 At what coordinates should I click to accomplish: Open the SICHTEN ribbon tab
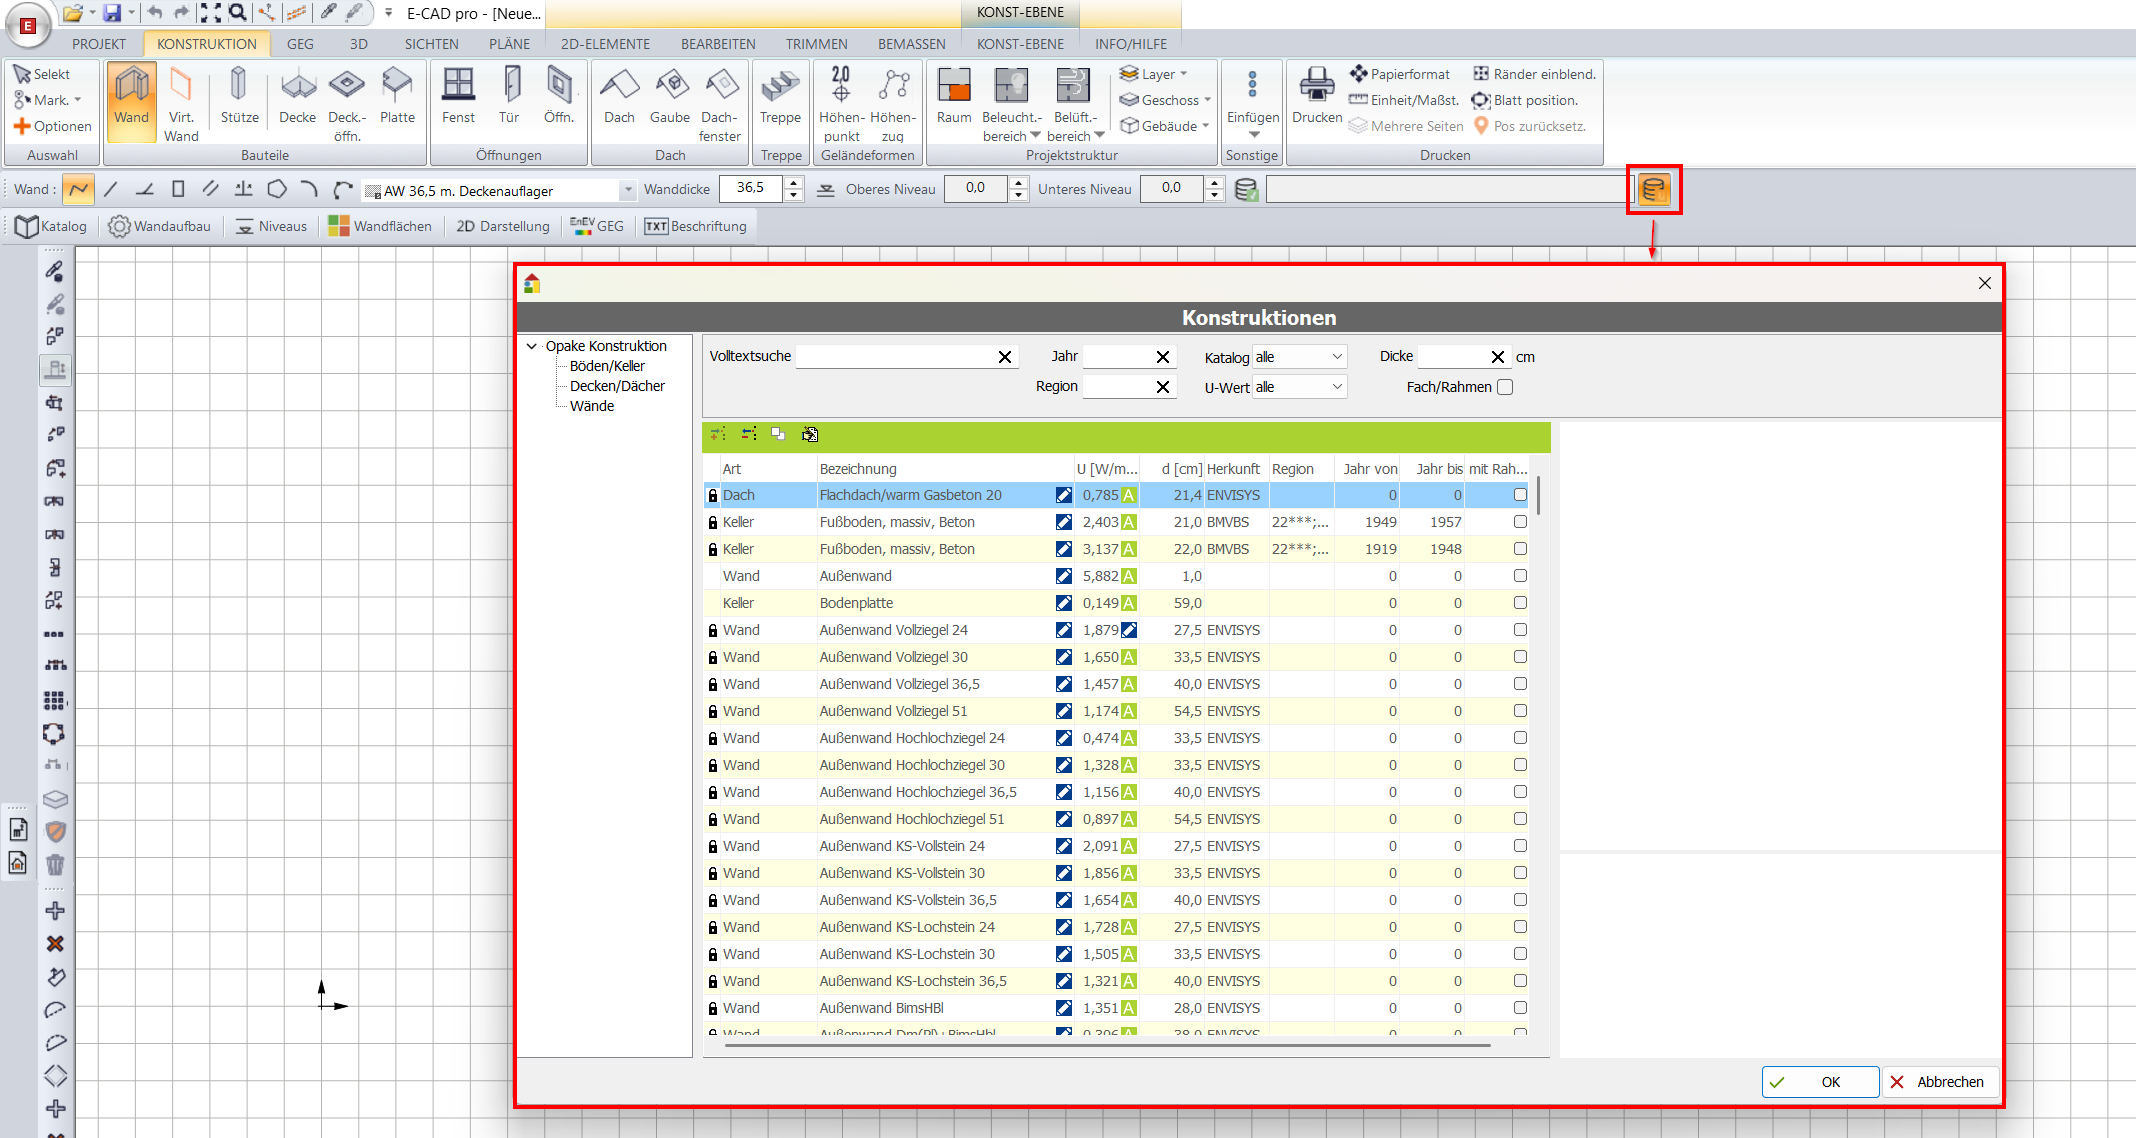click(x=431, y=44)
